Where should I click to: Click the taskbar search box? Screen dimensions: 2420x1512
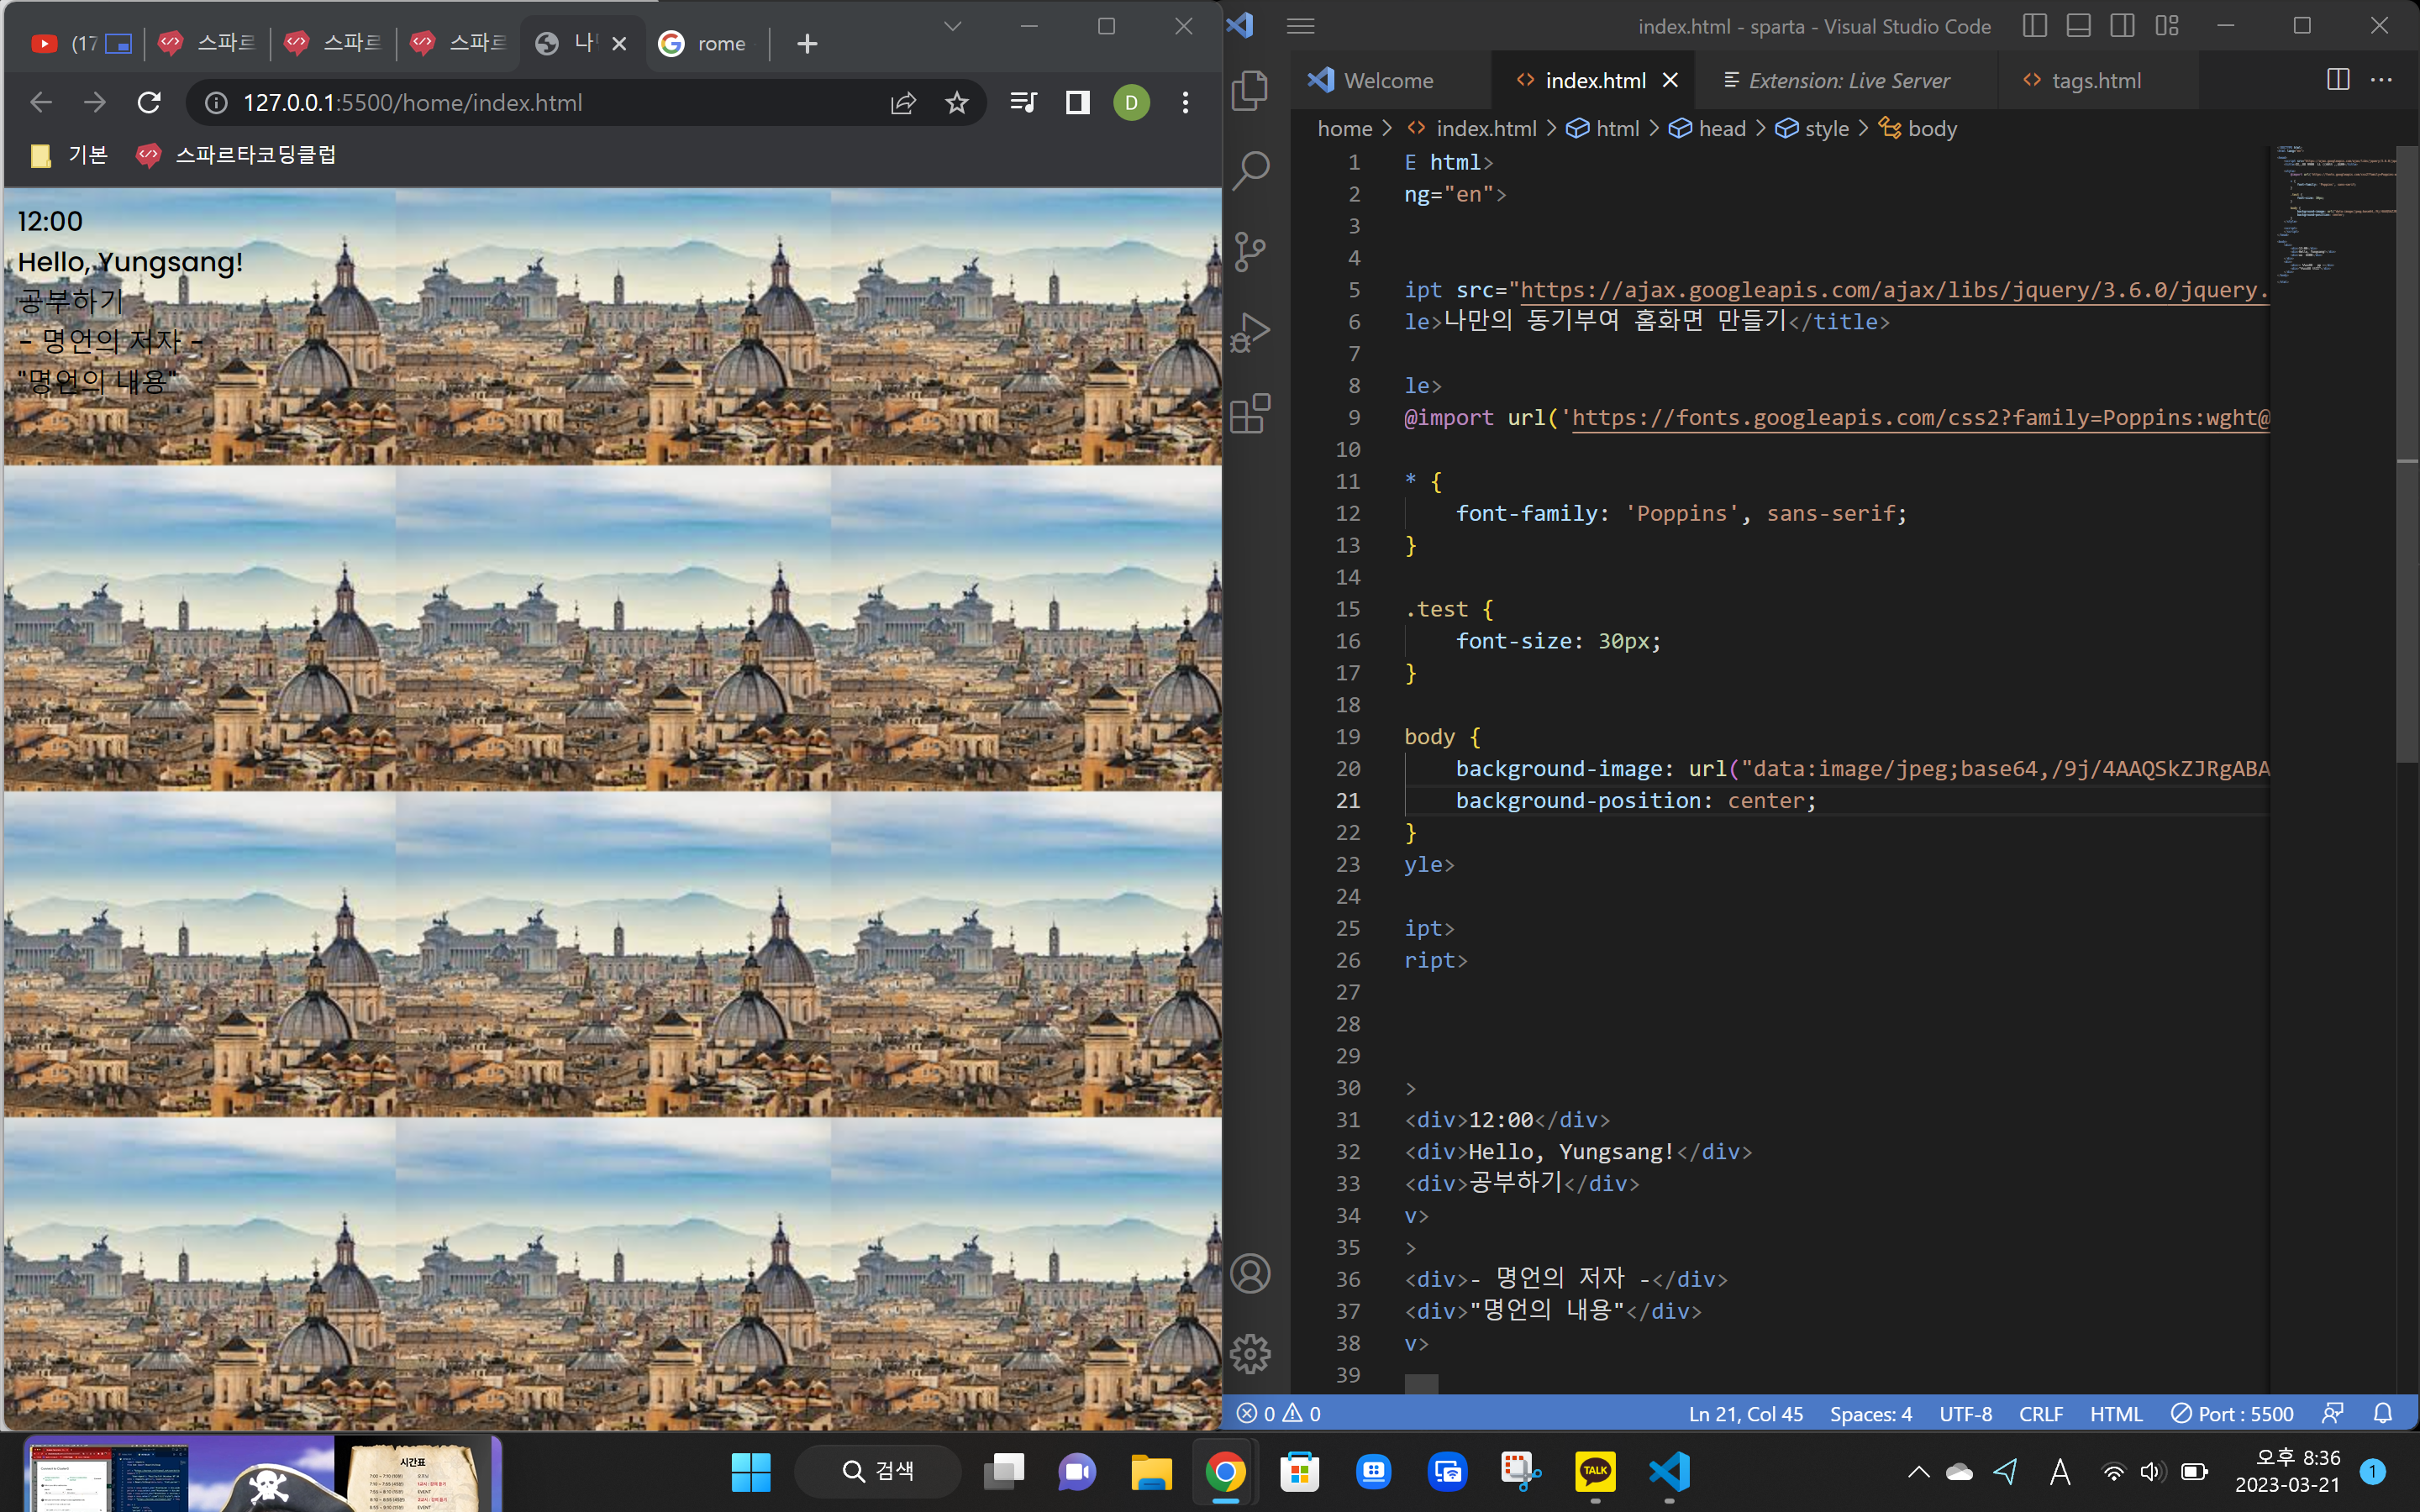click(877, 1471)
